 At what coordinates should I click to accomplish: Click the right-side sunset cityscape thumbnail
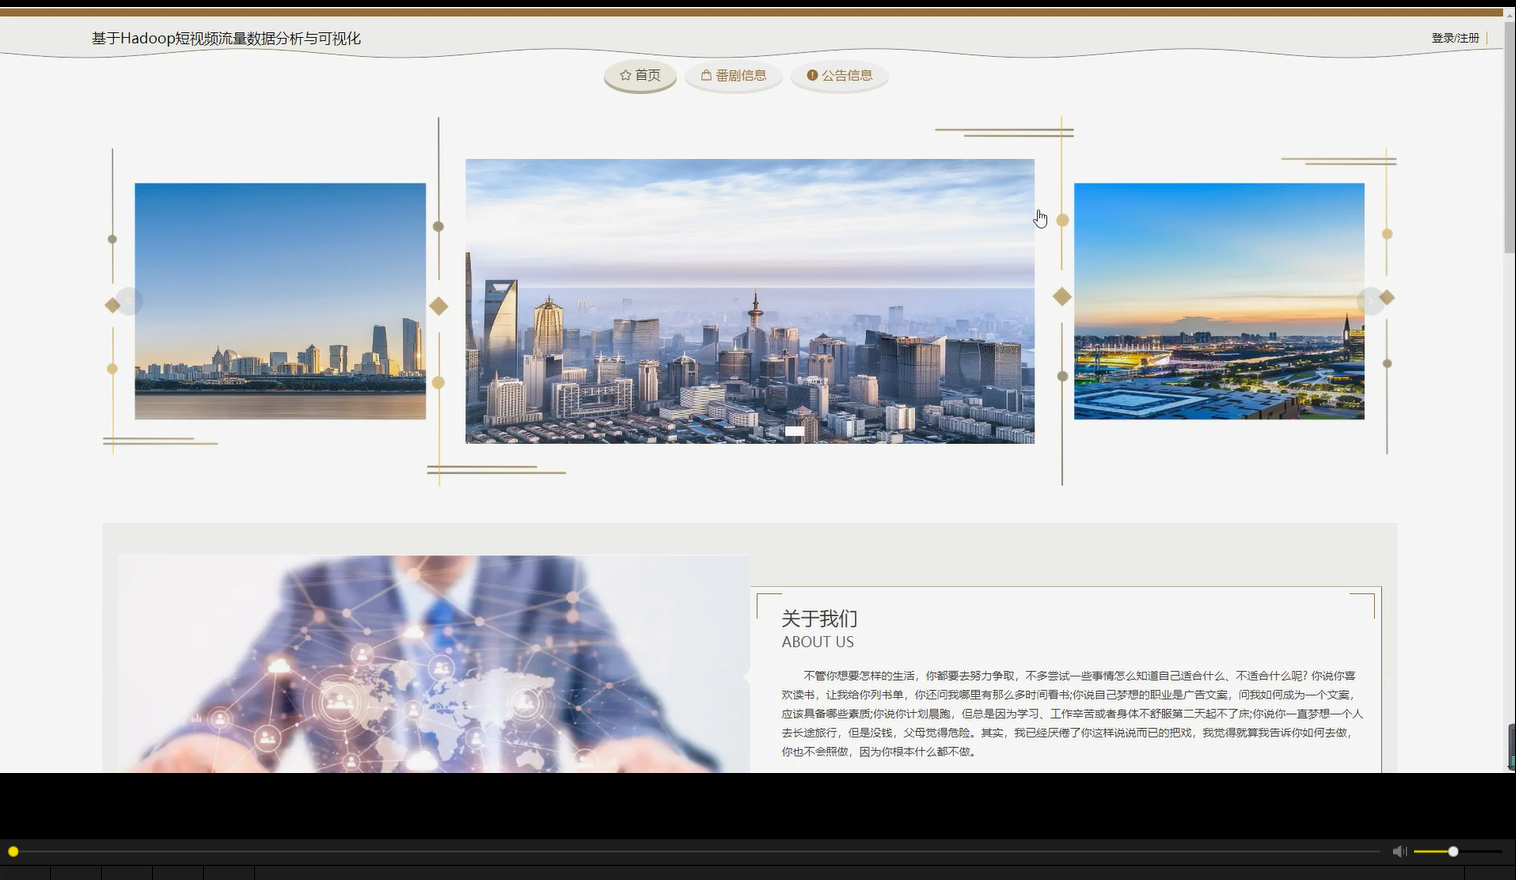point(1219,300)
